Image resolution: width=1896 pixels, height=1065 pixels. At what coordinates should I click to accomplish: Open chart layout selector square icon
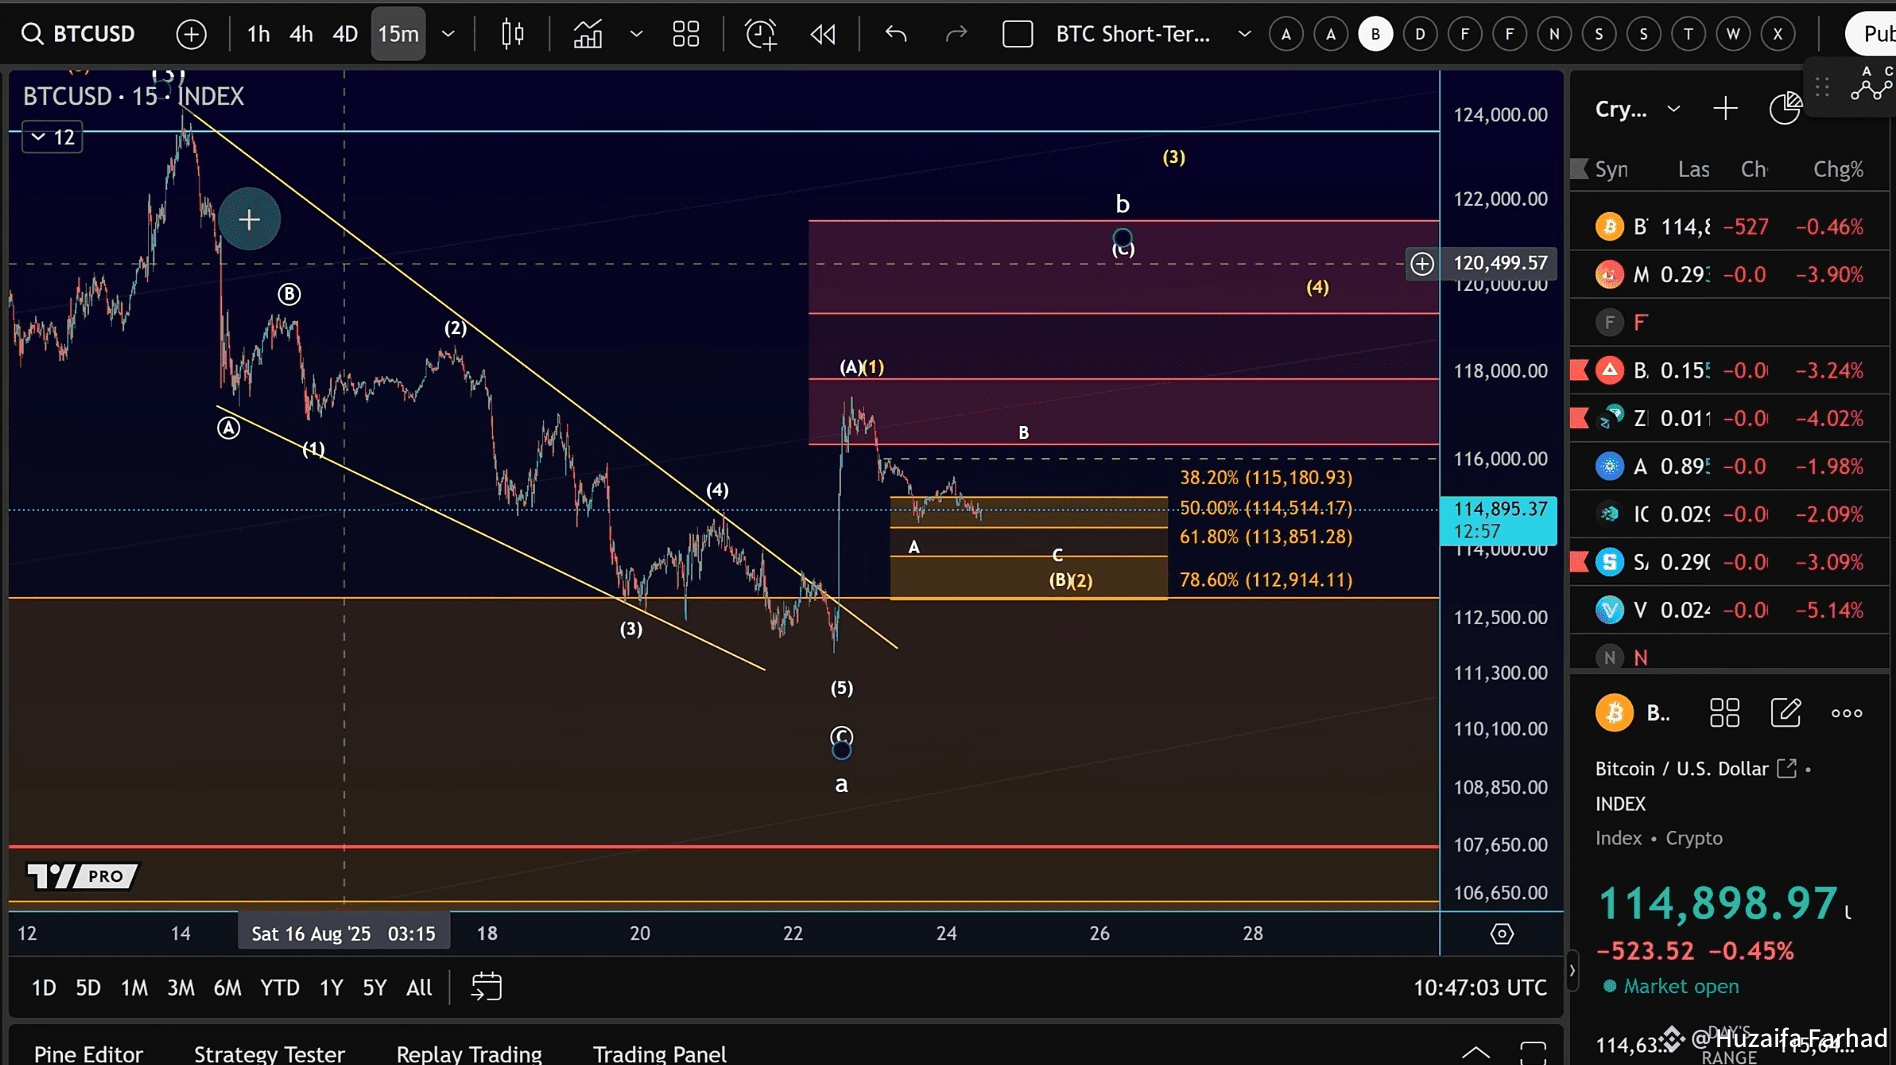pos(1017,34)
